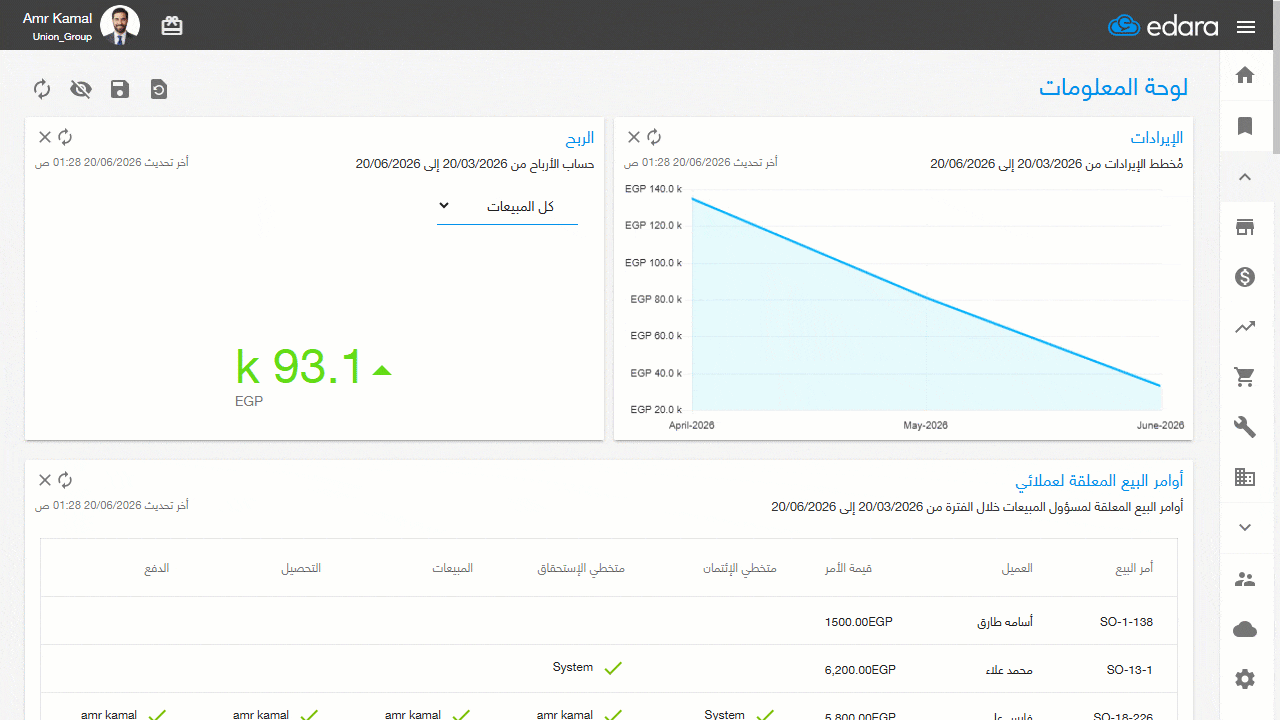The width and height of the screenshot is (1280, 720).
Task: Open the building icon in sidebar
Action: click(1245, 477)
